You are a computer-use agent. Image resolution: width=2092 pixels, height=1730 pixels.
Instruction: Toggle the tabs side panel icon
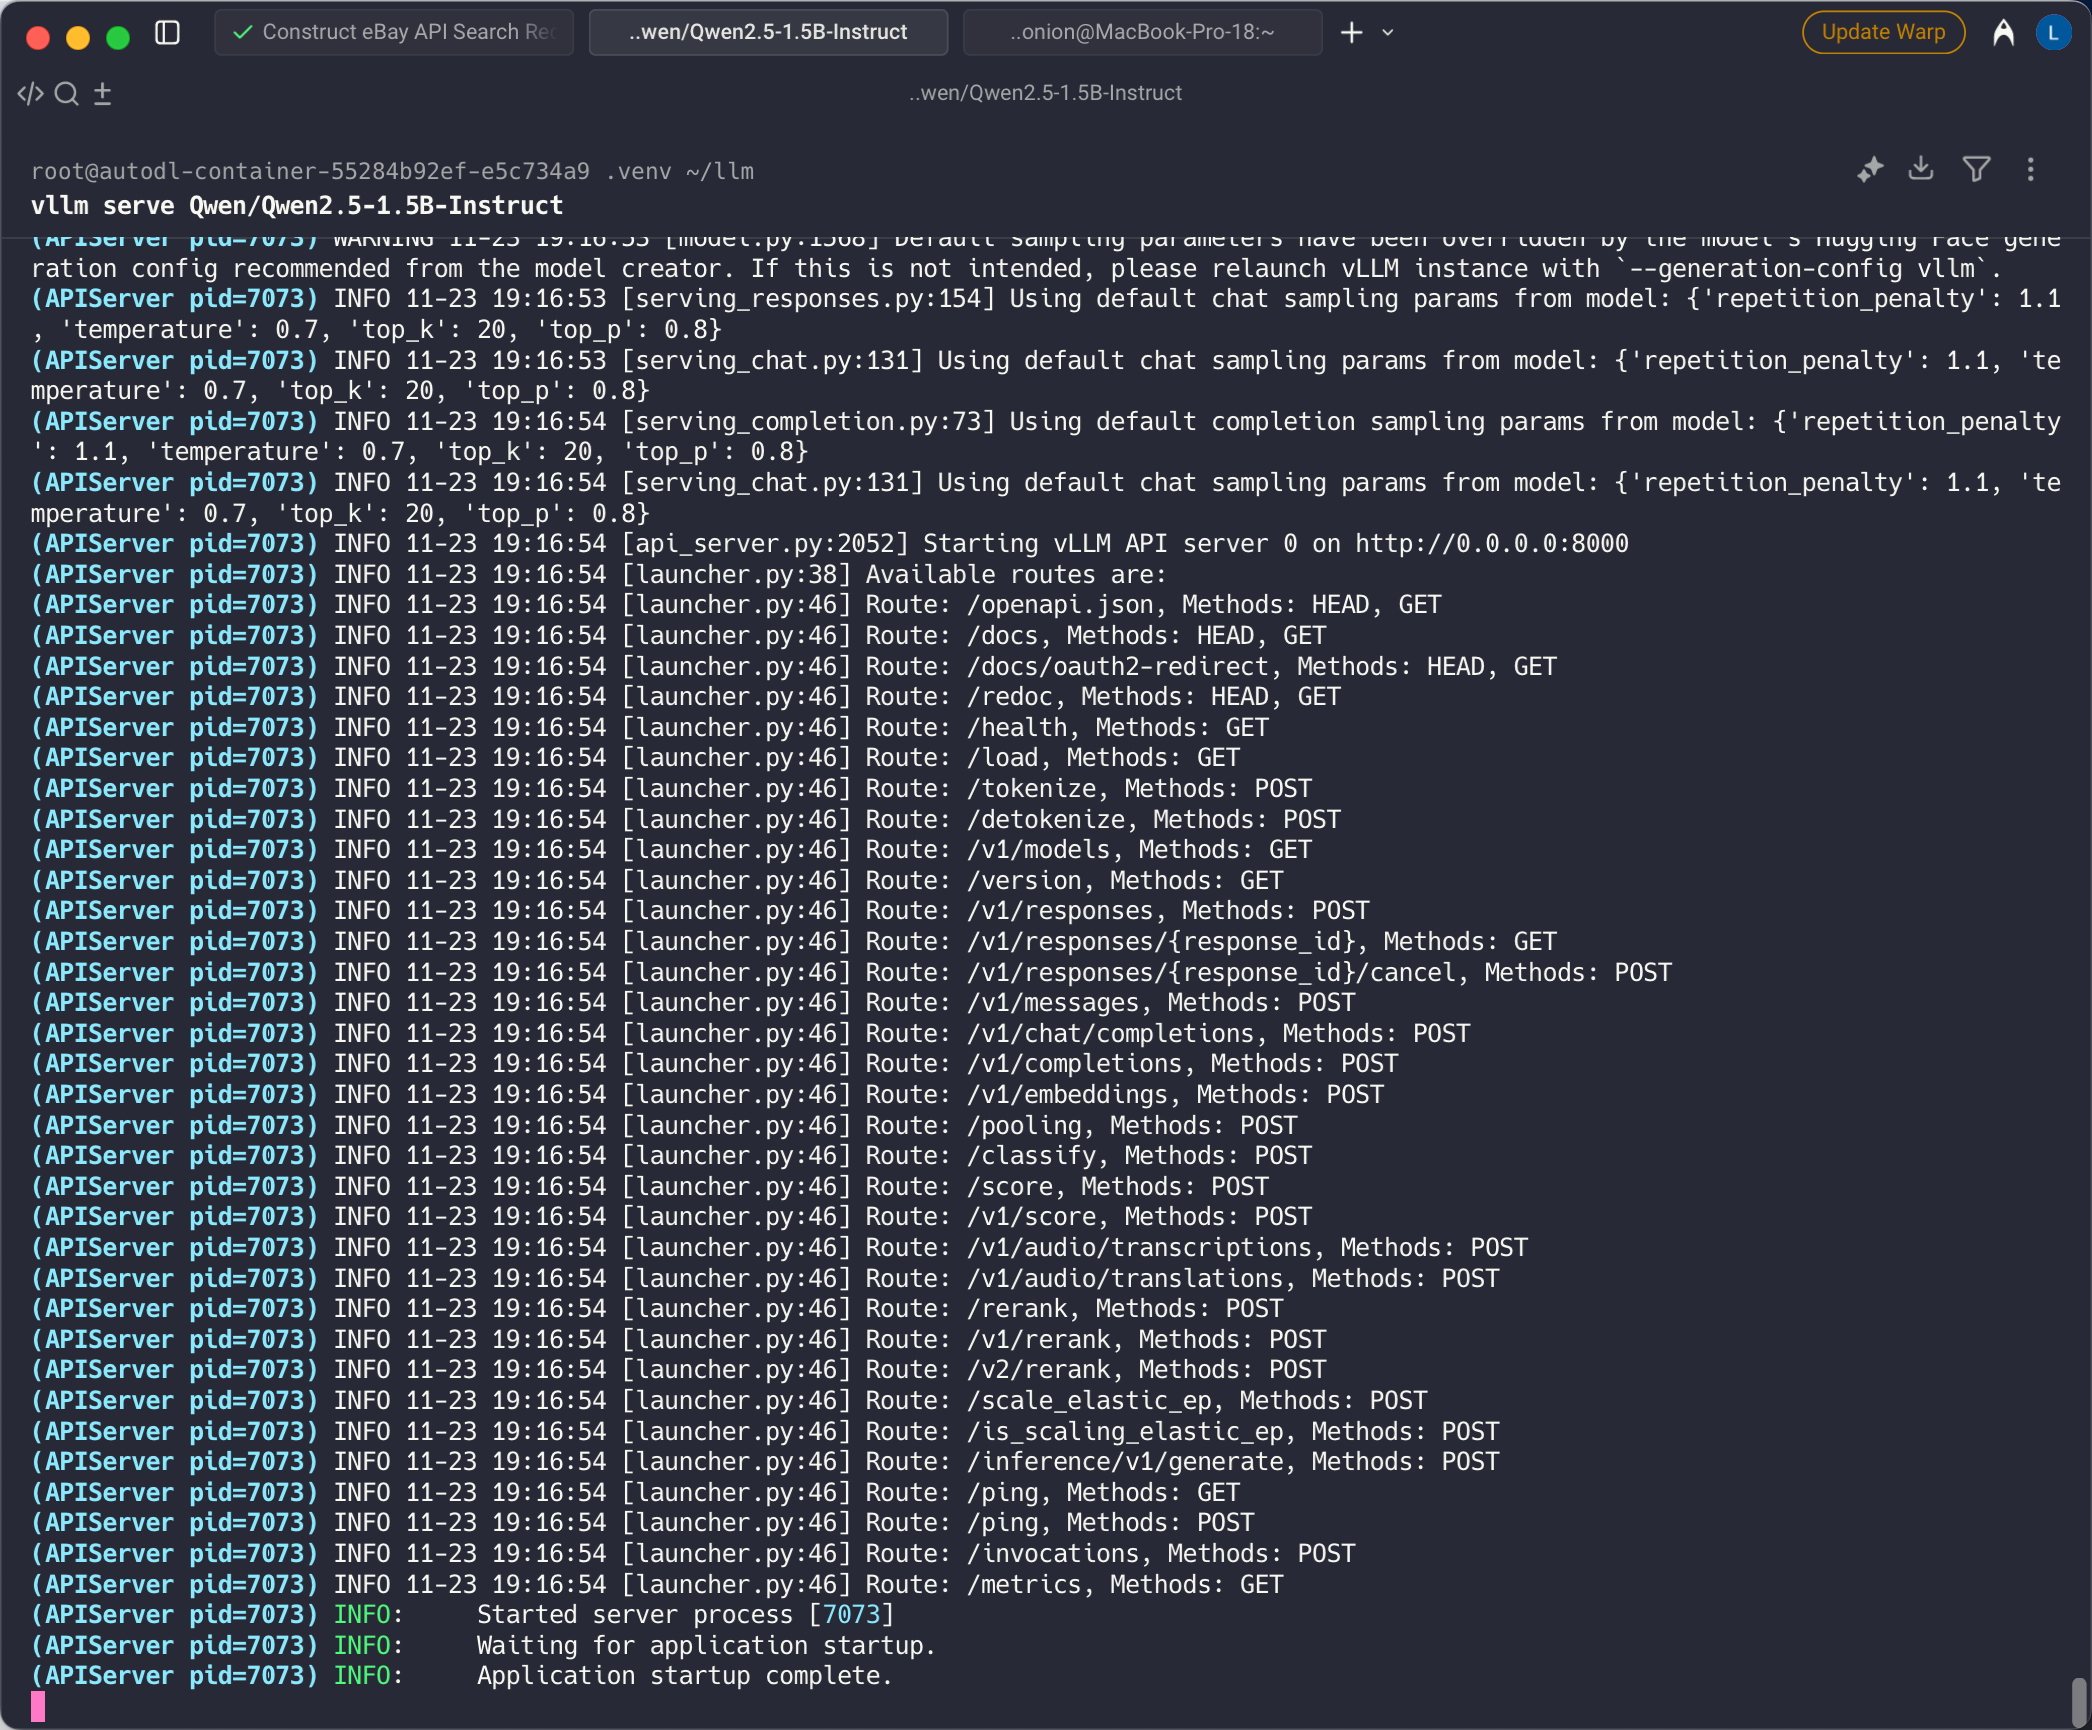point(167,33)
